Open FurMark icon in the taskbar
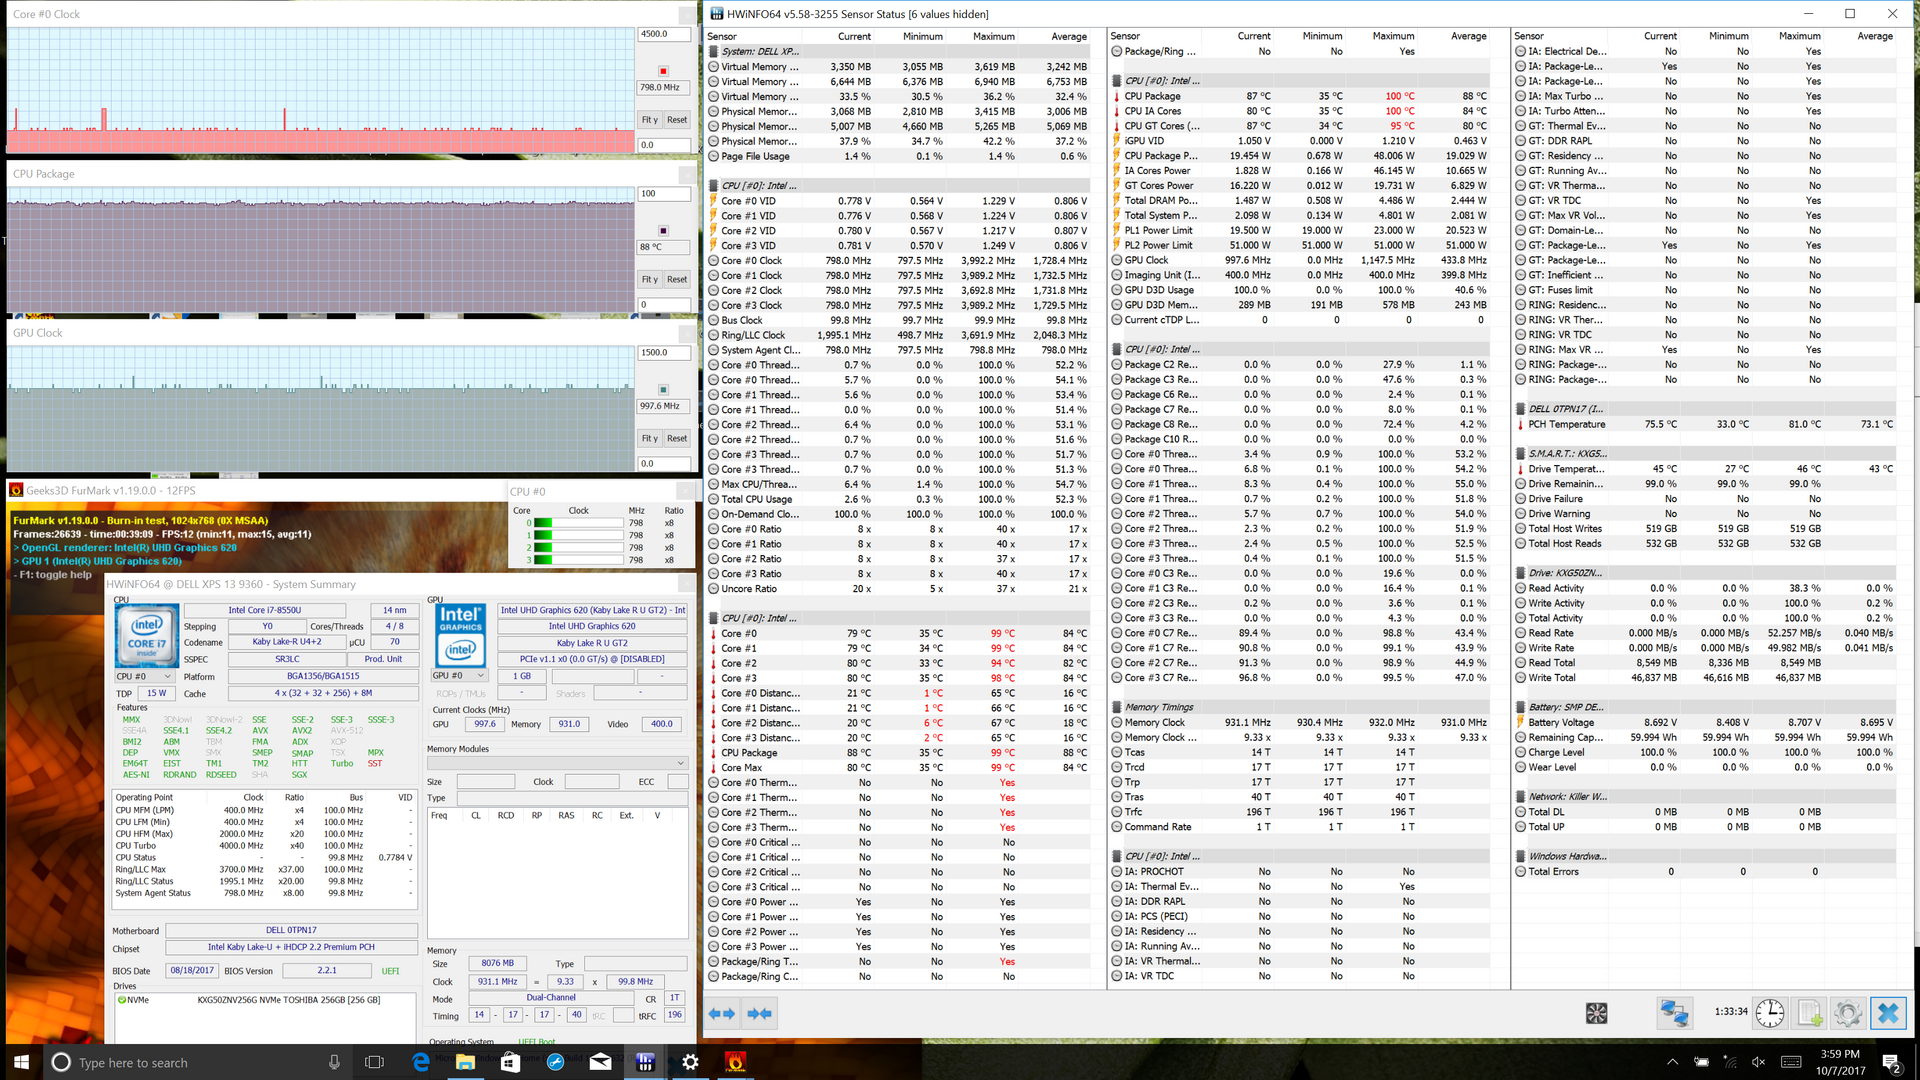 coord(735,1062)
